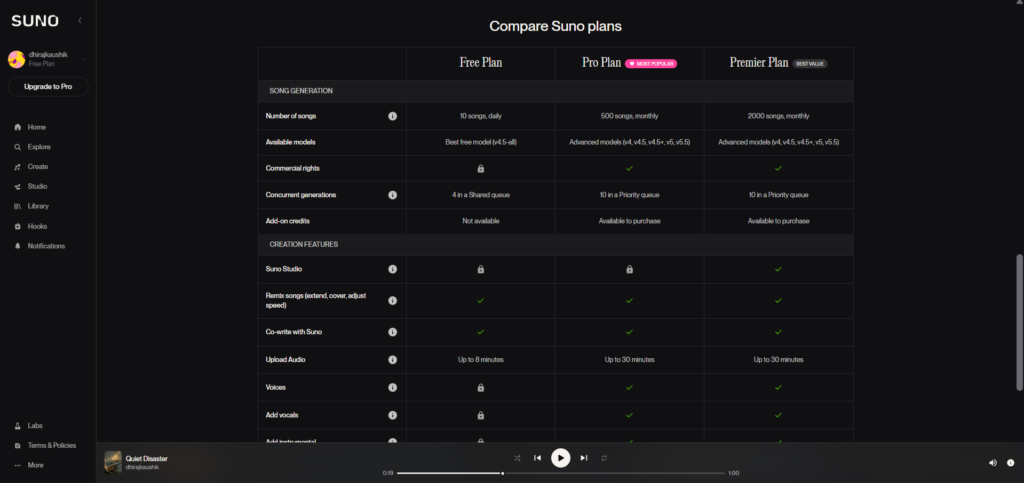Seek on the song progress bar
The image size is (1024, 483).
[560, 473]
